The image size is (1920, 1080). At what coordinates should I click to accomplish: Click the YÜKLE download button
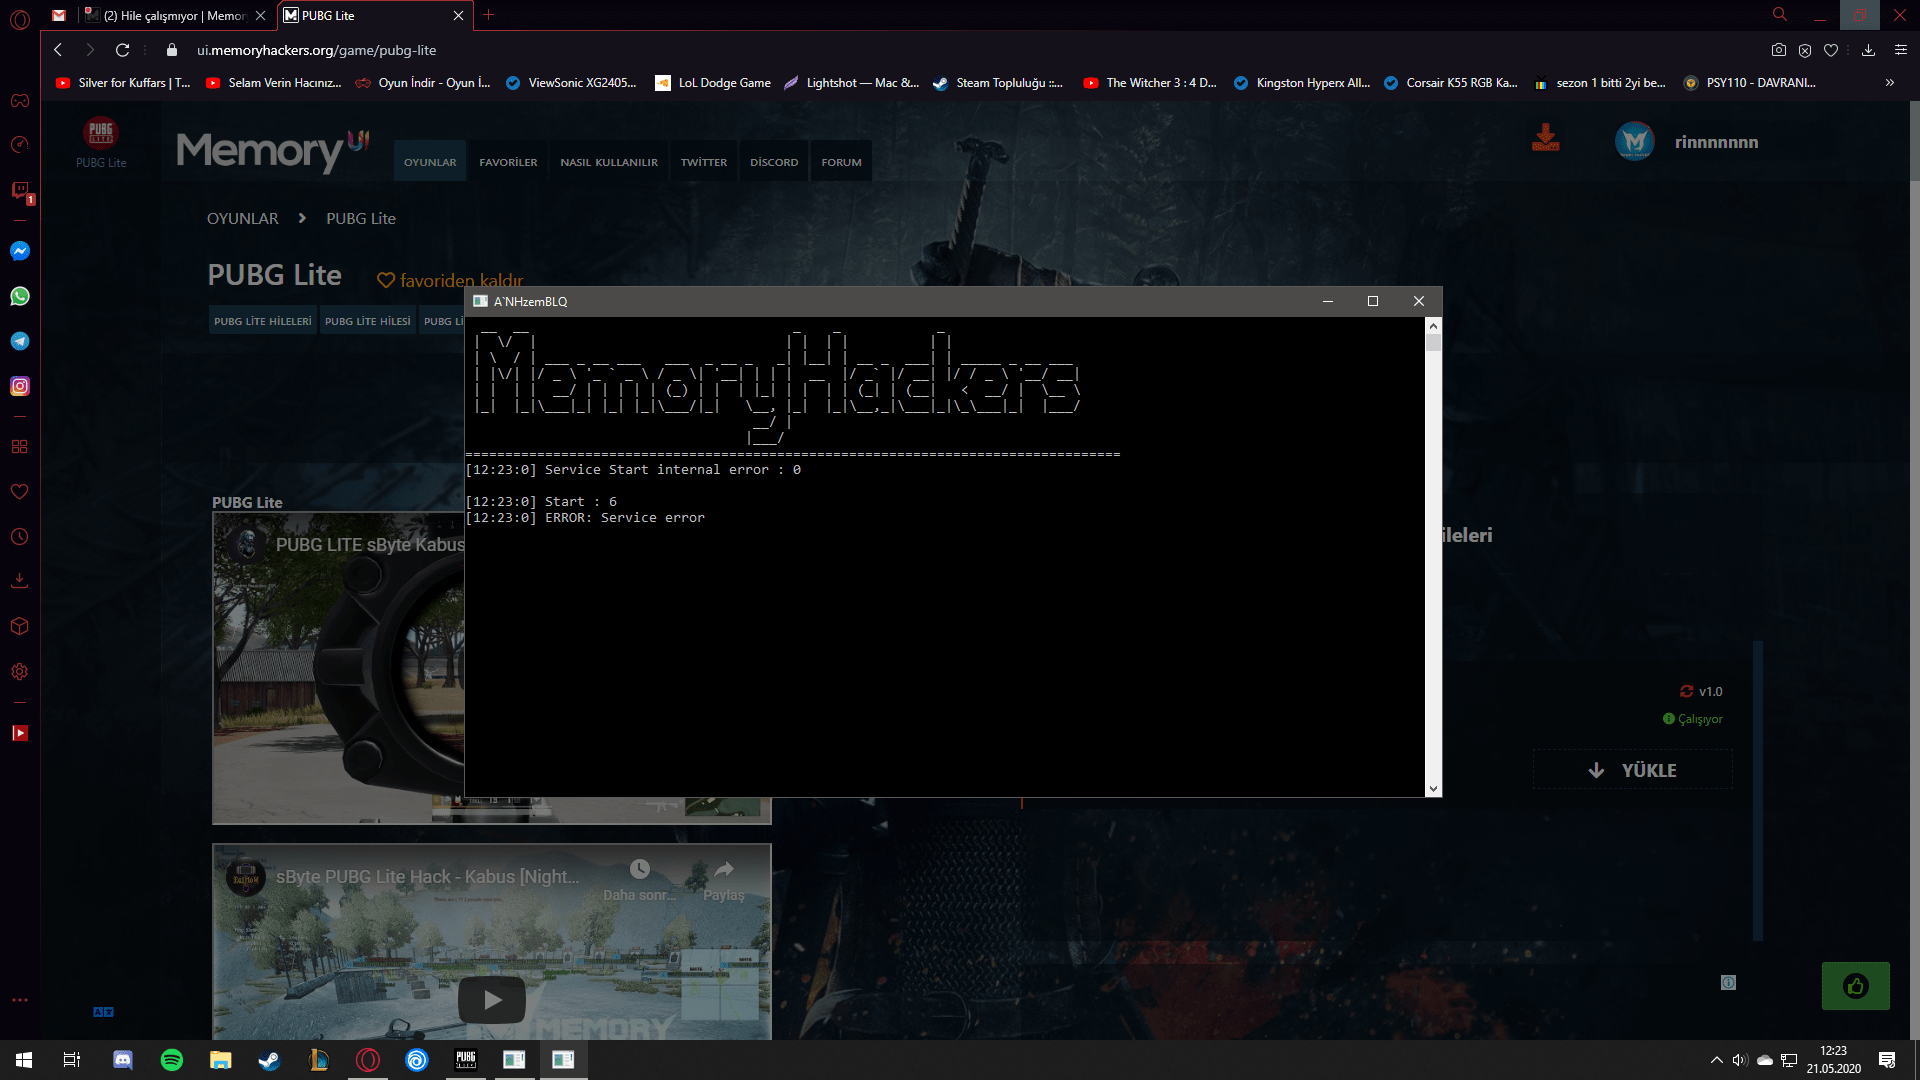pyautogui.click(x=1633, y=770)
